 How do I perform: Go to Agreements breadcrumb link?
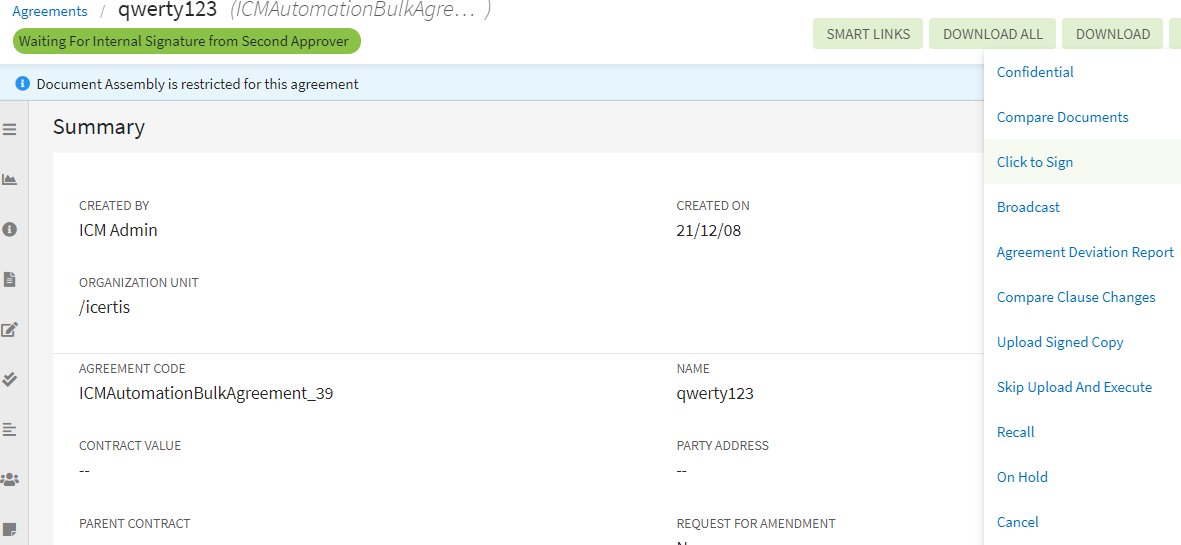(x=50, y=11)
